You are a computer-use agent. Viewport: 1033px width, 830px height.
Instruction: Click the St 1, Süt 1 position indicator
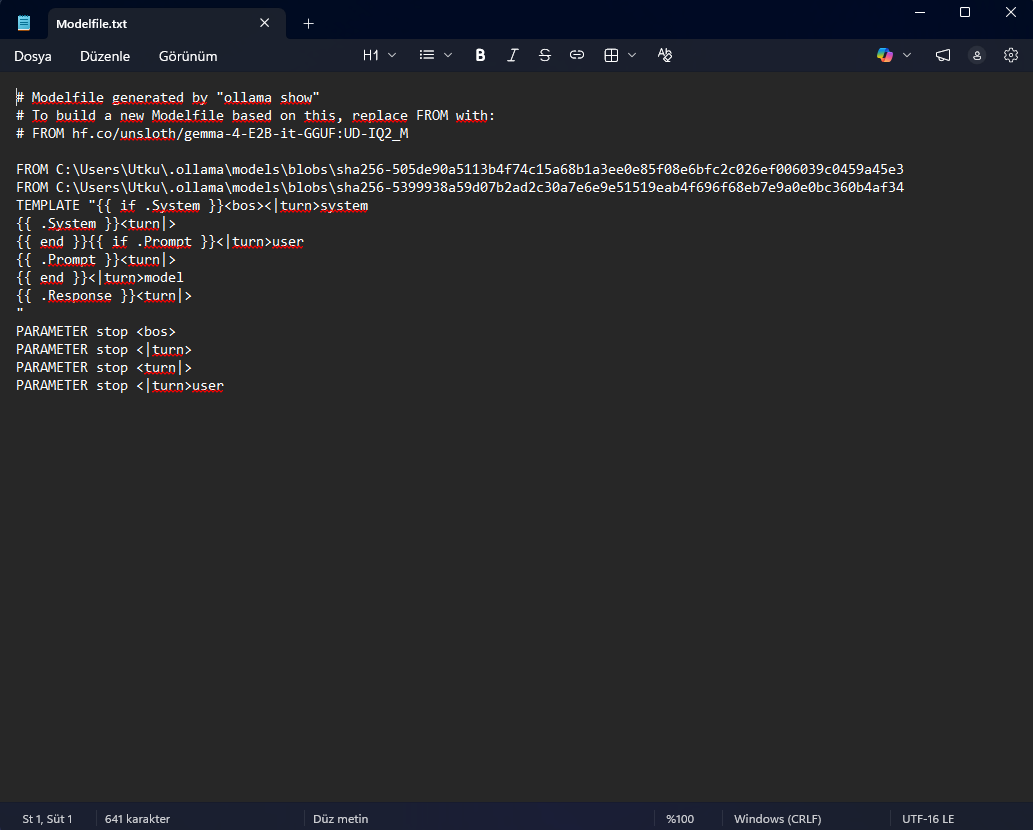tap(47, 819)
